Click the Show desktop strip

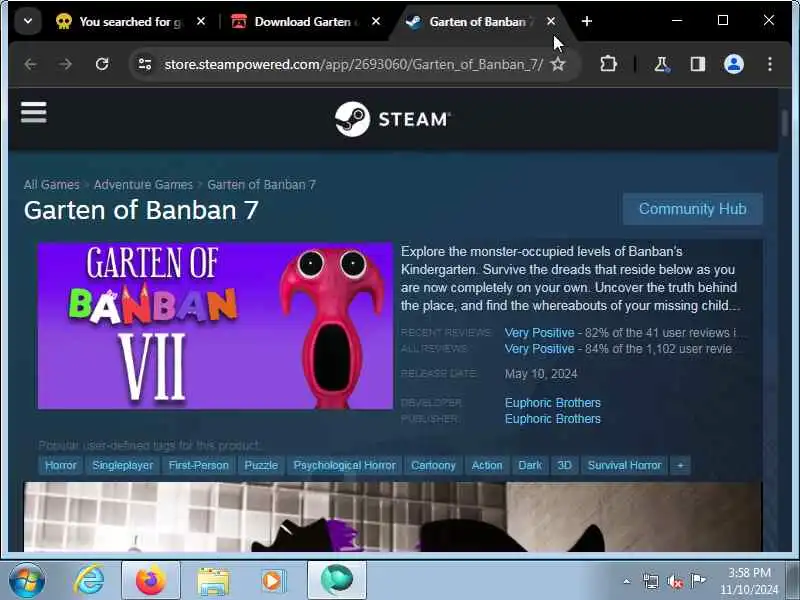(794, 581)
